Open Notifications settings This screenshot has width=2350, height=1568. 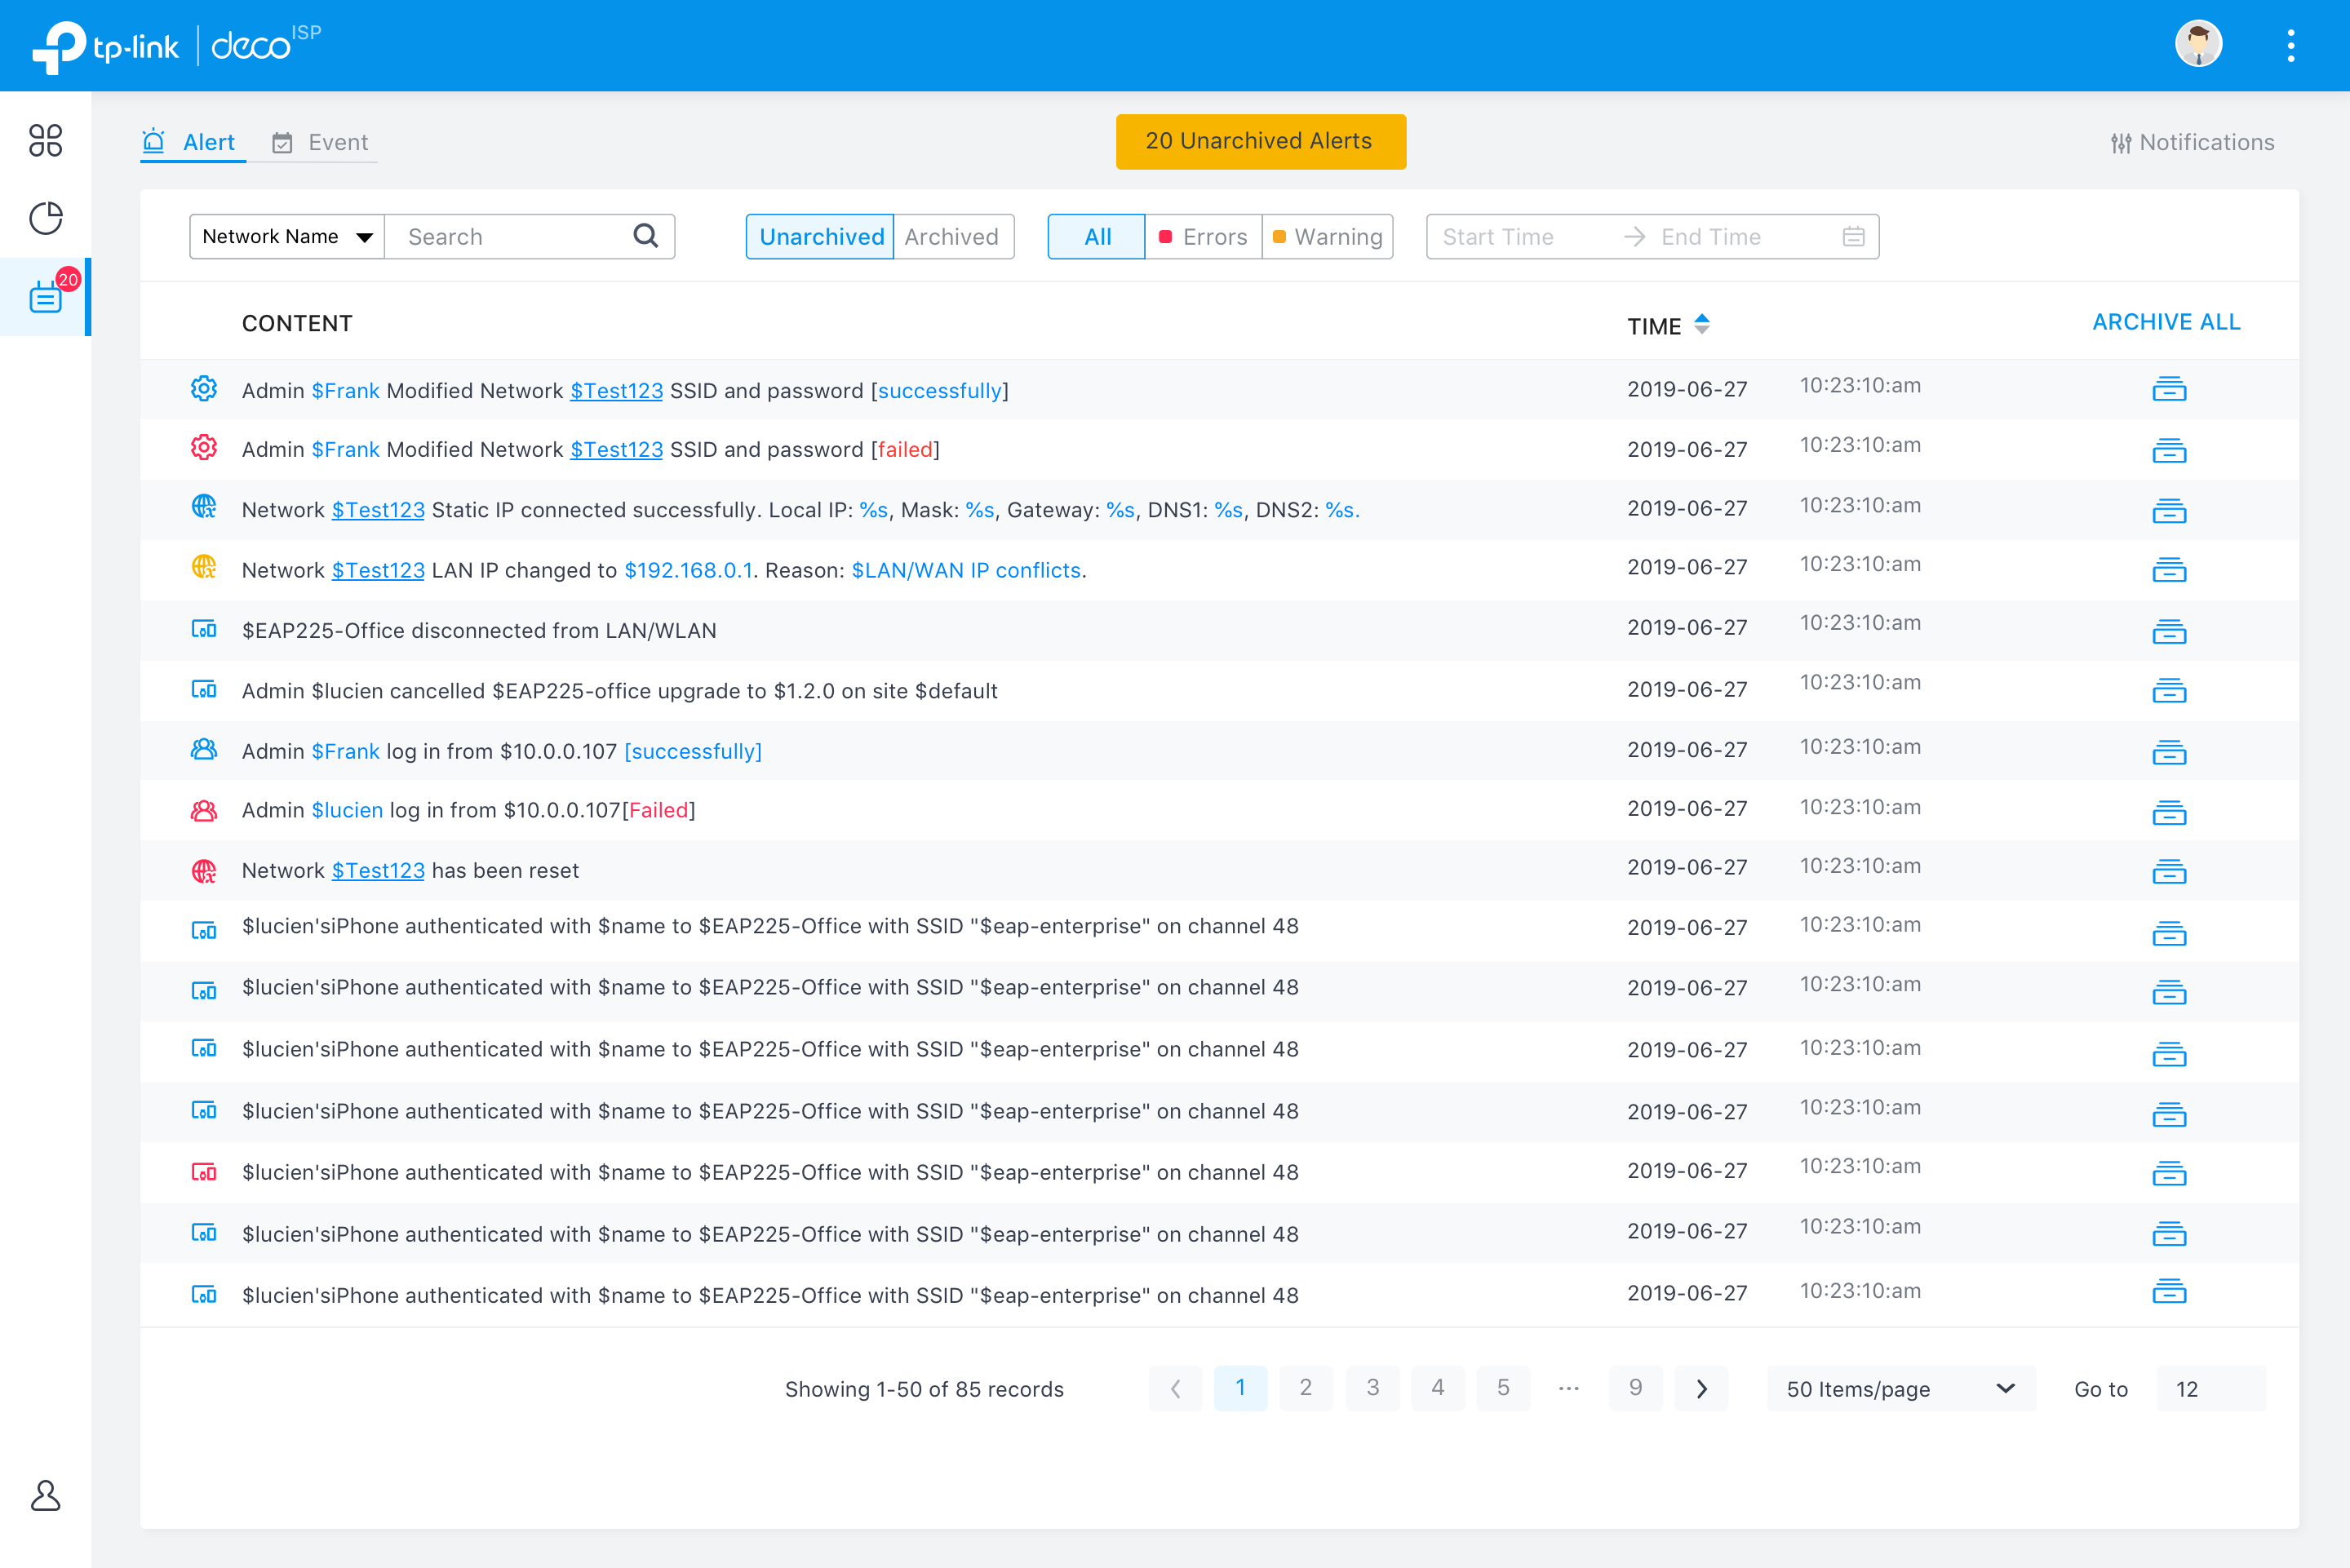2192,142
